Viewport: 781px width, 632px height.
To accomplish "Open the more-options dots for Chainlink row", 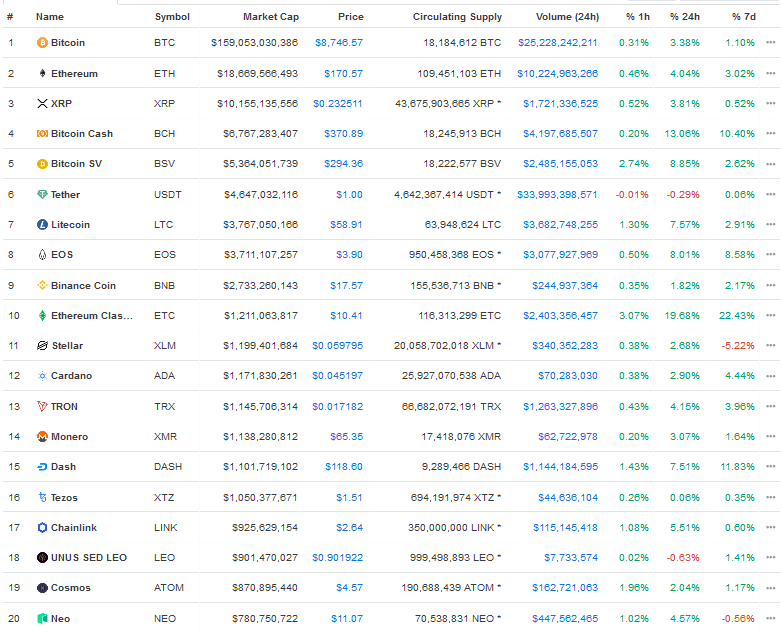I will click(x=771, y=527).
